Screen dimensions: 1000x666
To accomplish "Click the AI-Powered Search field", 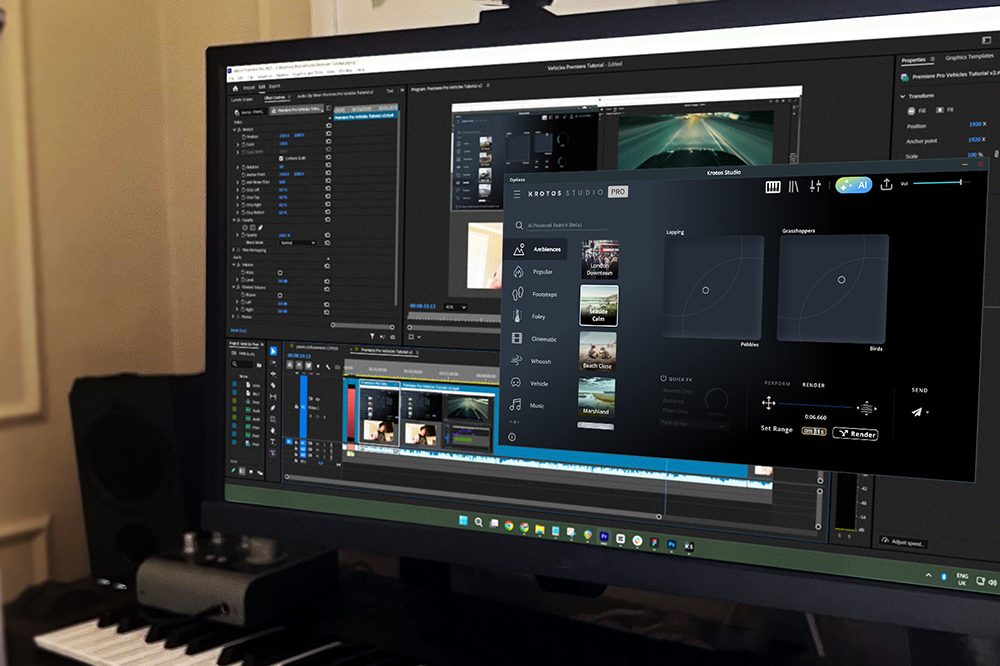I will 561,225.
